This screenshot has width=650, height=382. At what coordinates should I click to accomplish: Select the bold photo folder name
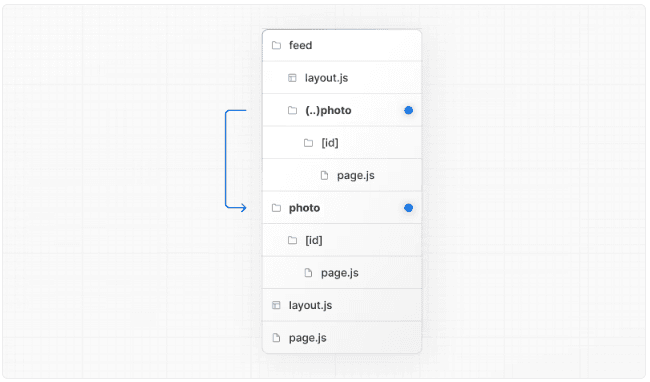(x=304, y=208)
